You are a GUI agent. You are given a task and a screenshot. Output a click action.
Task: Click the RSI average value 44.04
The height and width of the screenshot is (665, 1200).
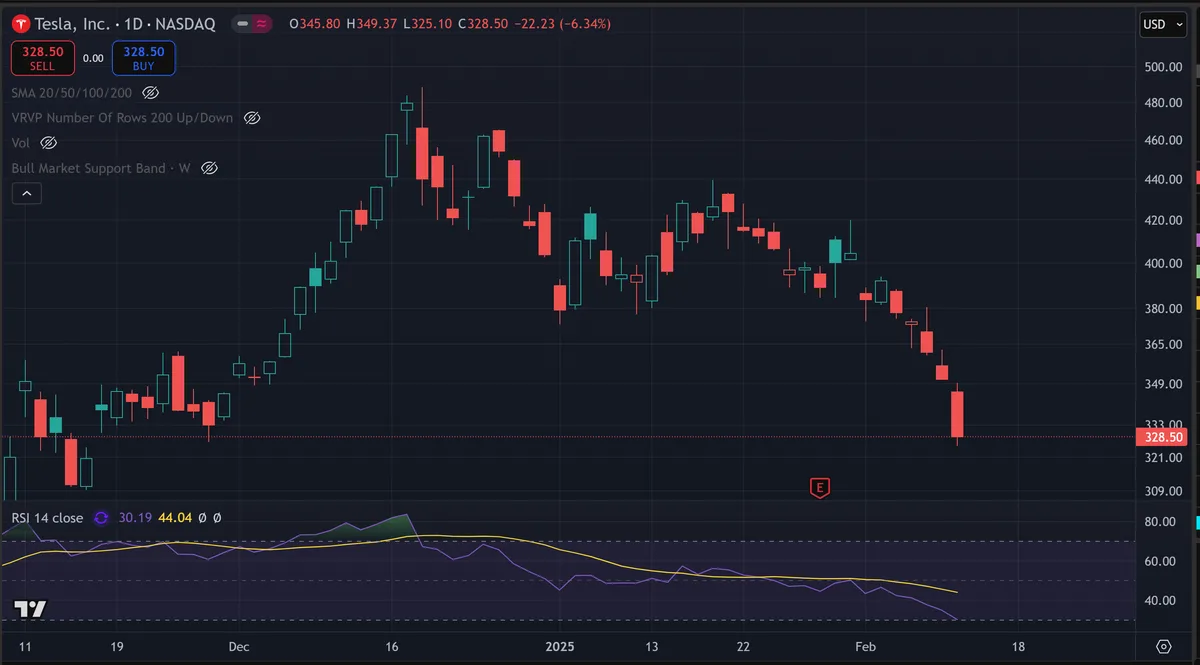click(x=175, y=518)
